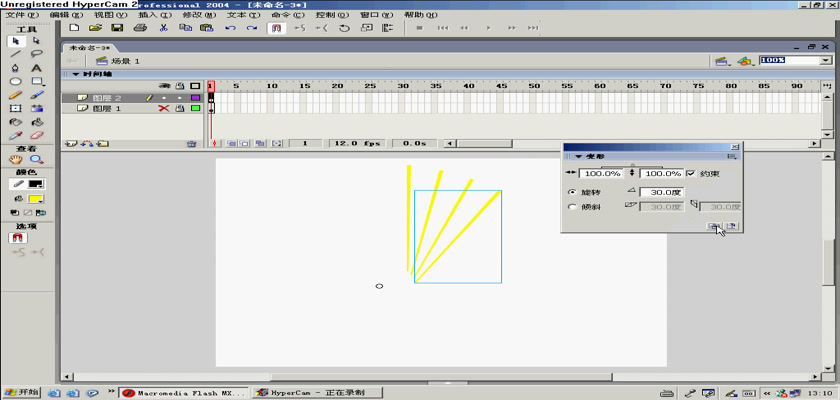Select the Arrow selection tool

(16, 41)
